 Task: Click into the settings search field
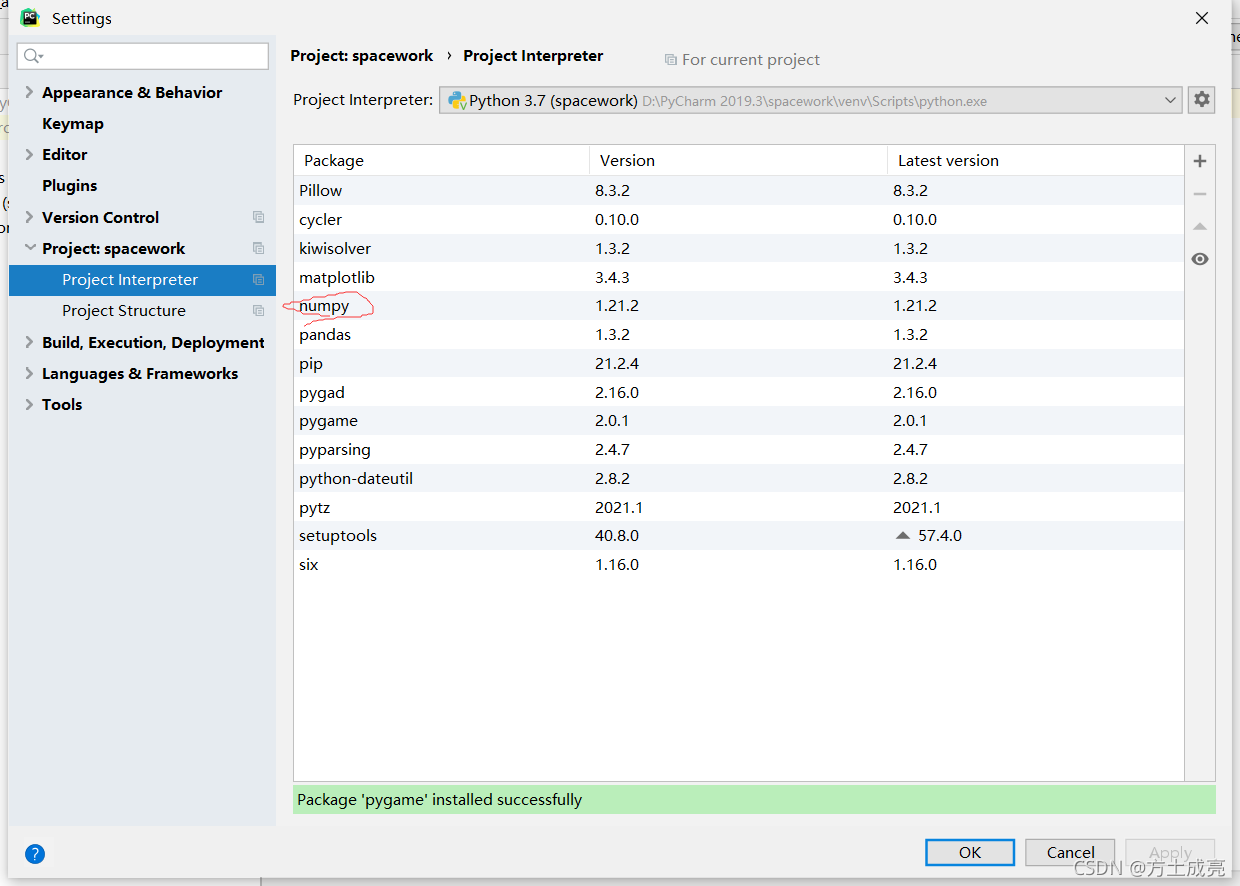tap(150, 56)
